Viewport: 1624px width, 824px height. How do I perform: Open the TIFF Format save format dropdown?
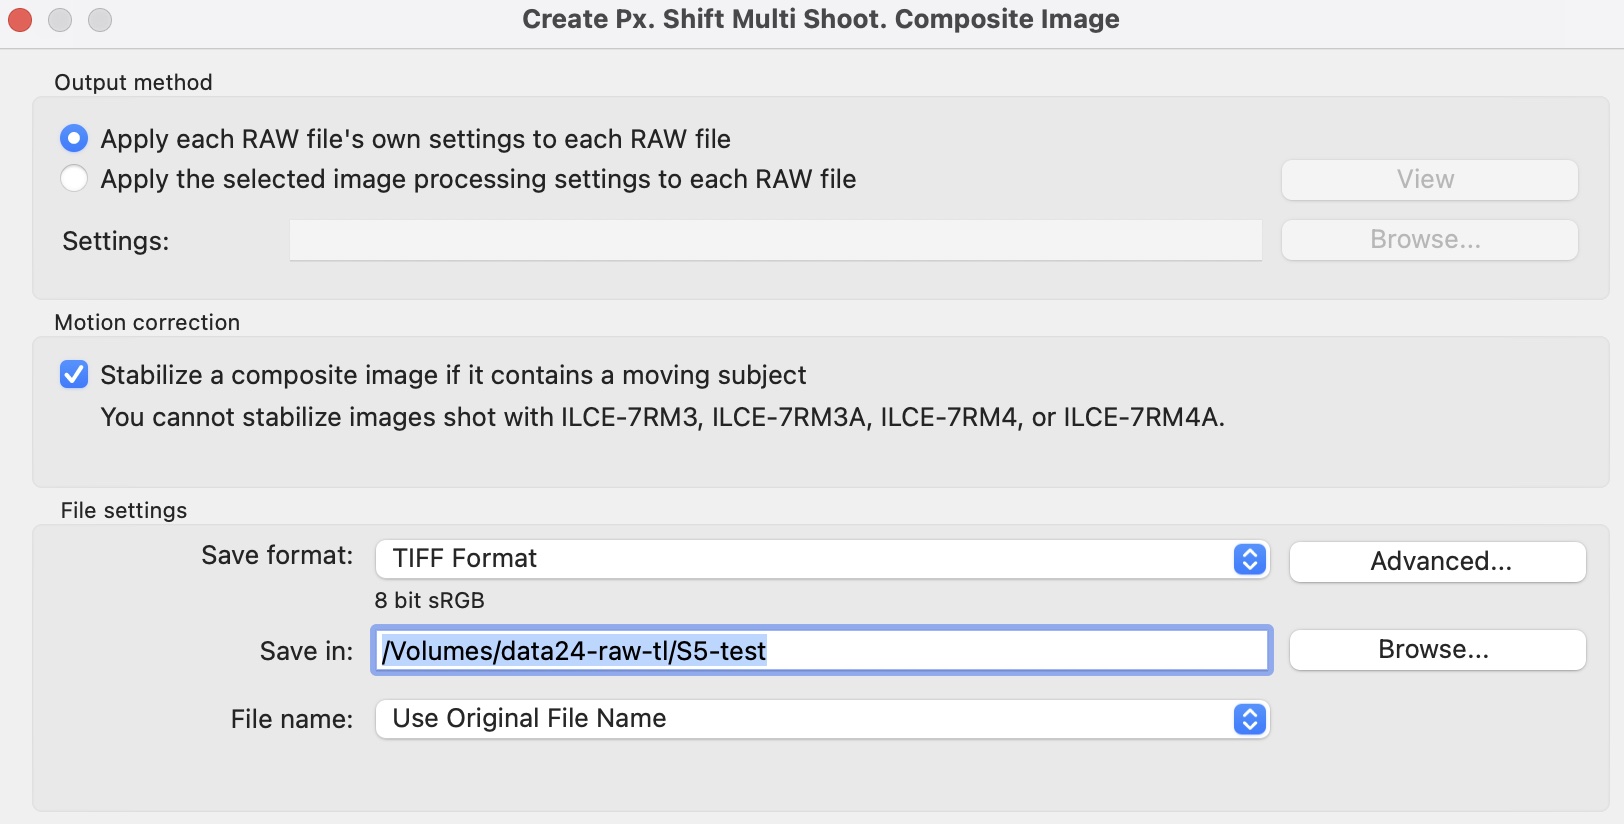822,559
